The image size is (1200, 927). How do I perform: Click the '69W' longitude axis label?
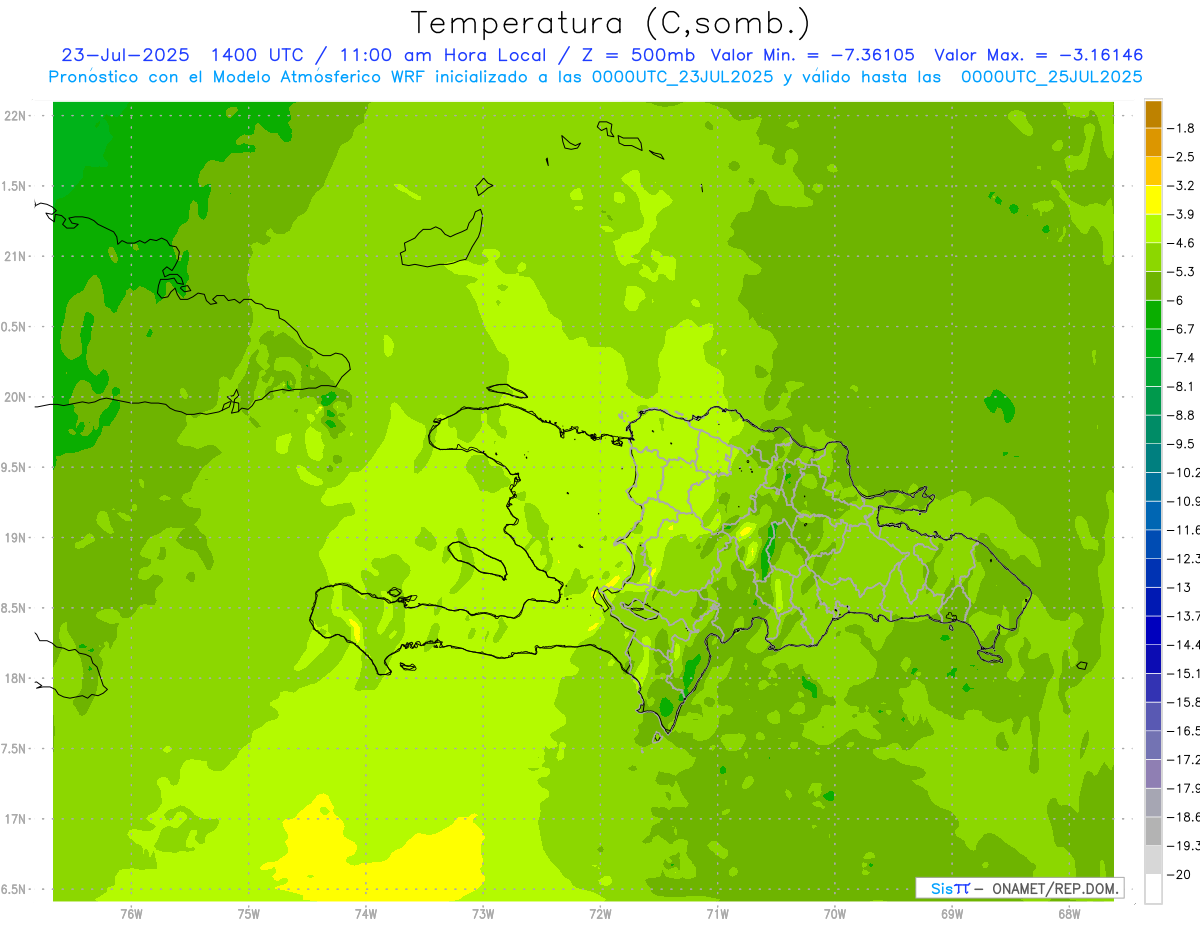coord(951,913)
